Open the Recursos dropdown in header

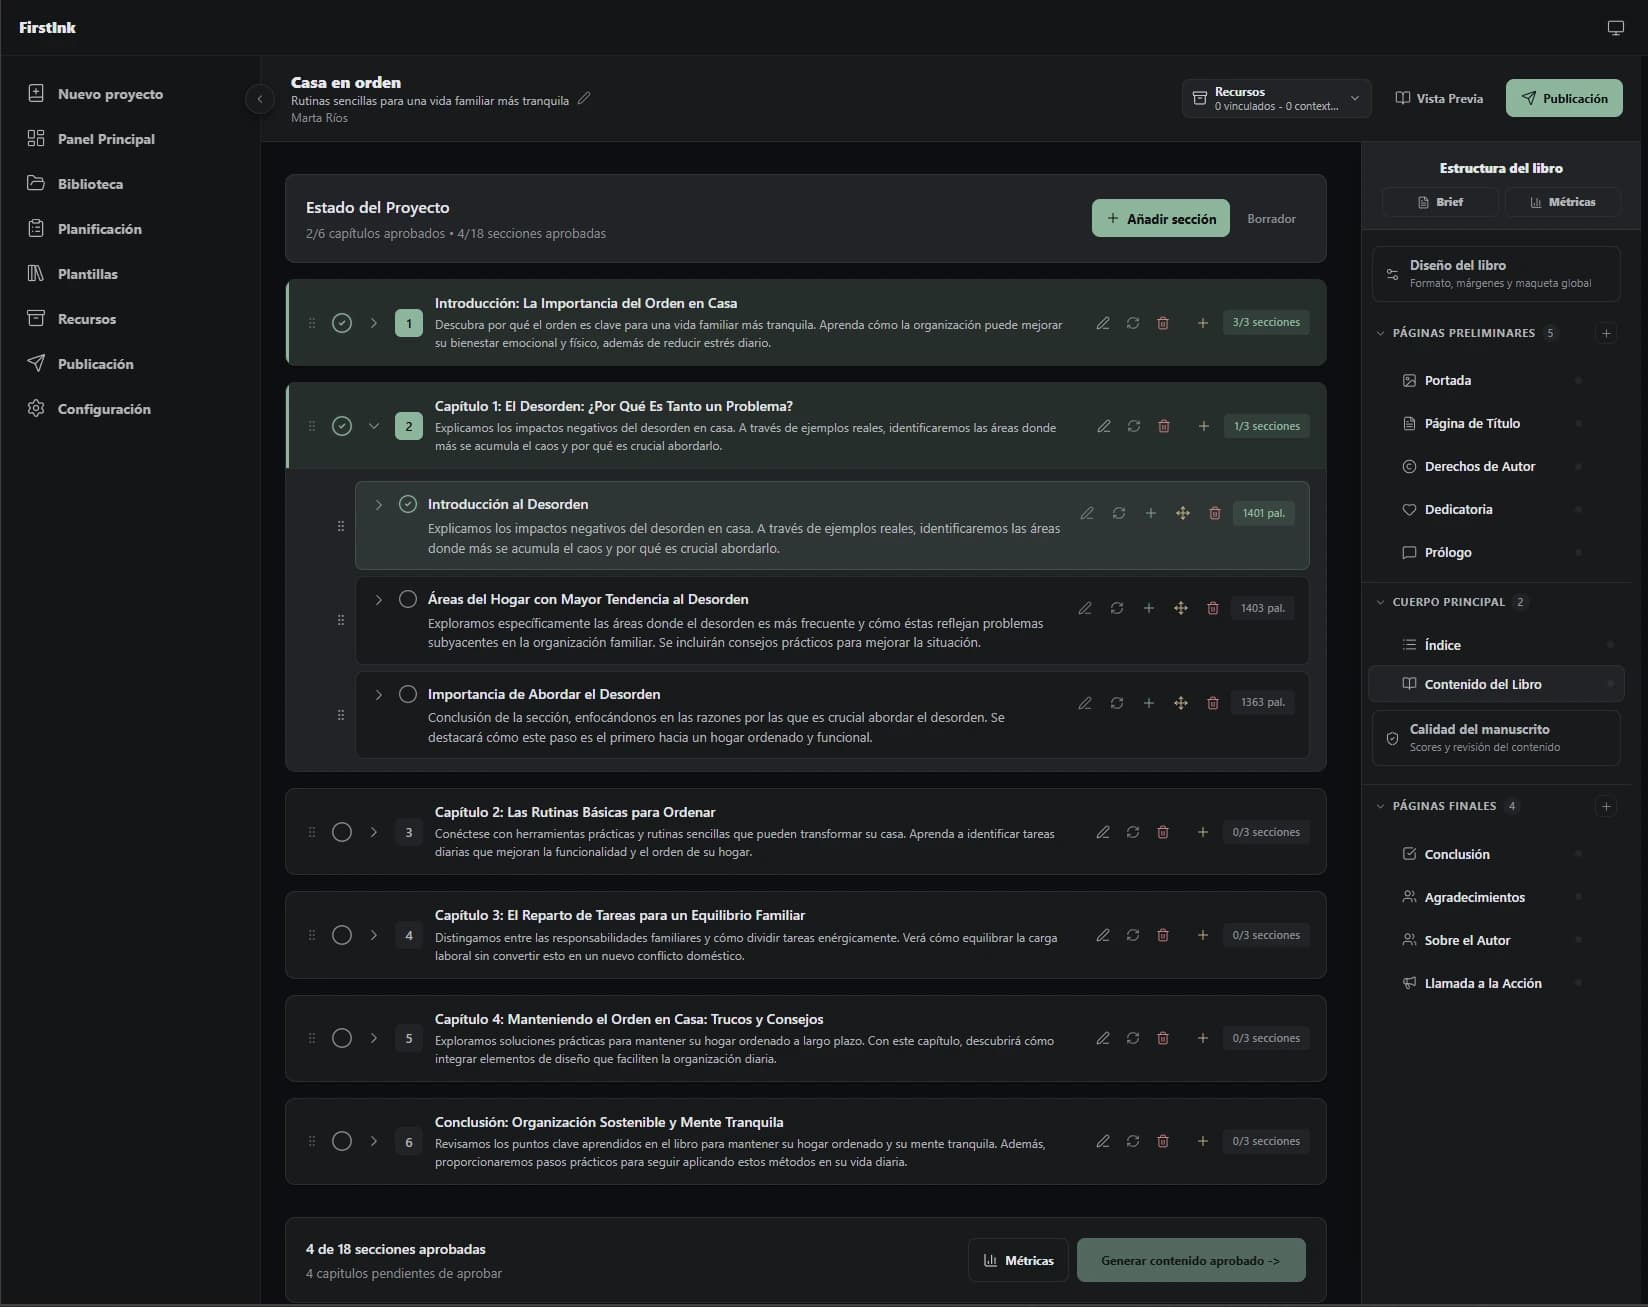[1276, 98]
